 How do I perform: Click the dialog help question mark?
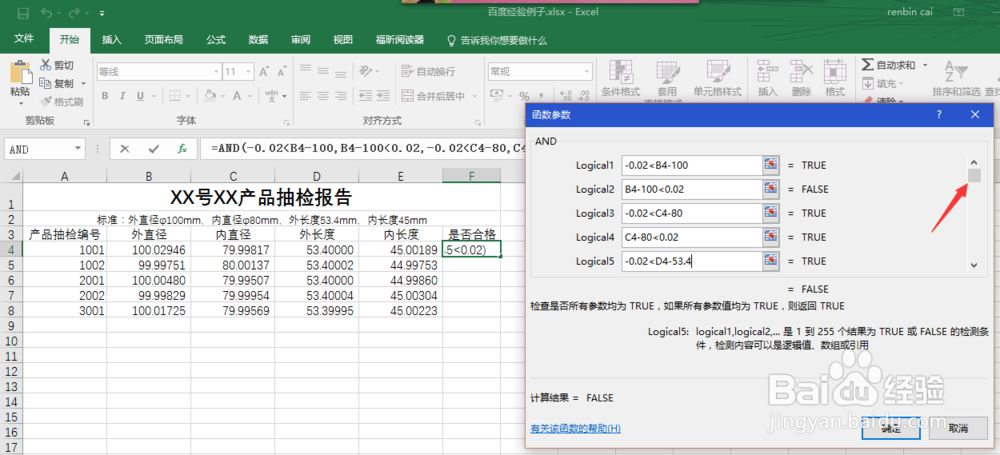[939, 115]
